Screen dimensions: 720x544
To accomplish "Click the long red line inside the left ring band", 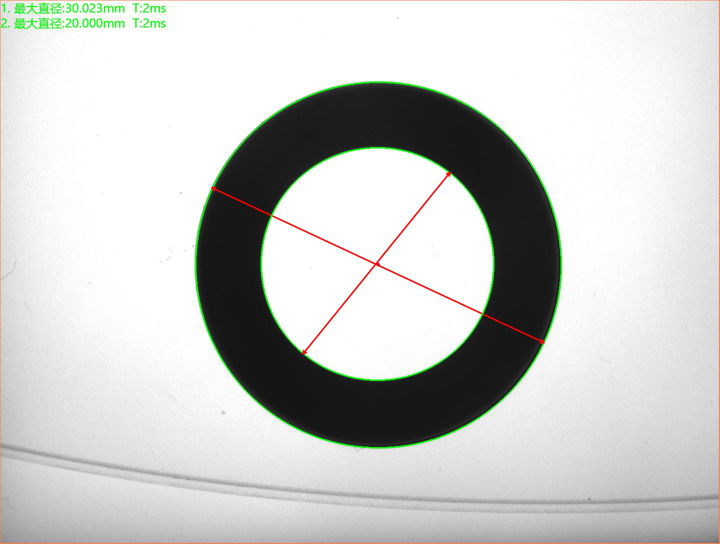I will pos(240,201).
